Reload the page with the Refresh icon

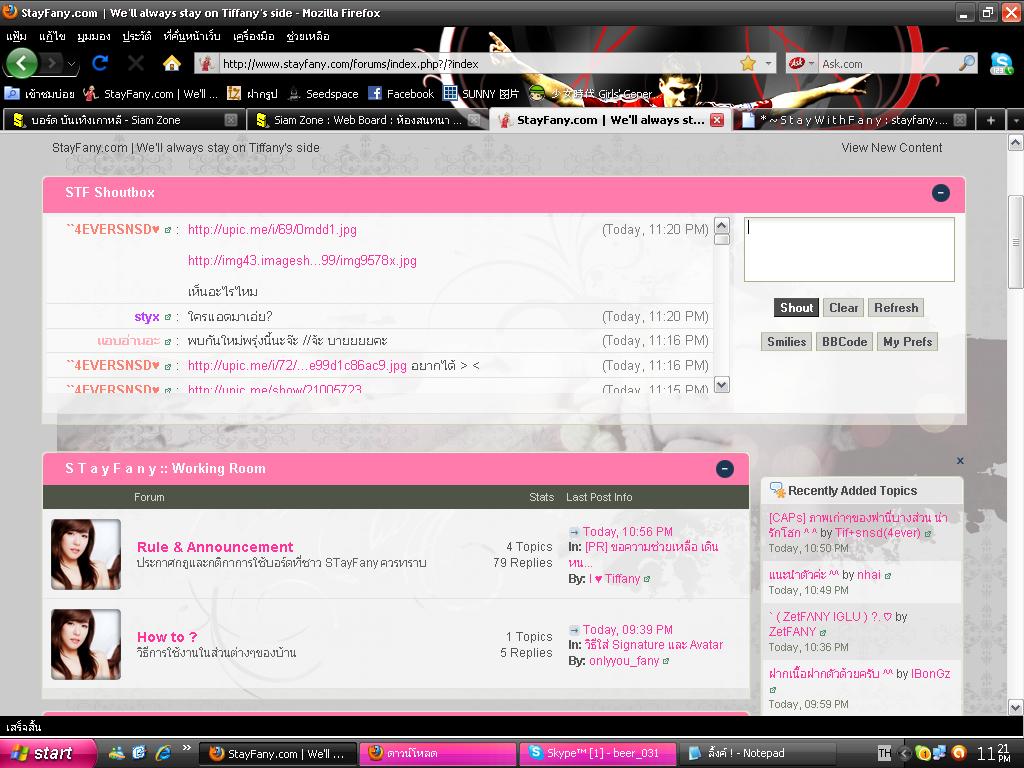click(x=100, y=63)
